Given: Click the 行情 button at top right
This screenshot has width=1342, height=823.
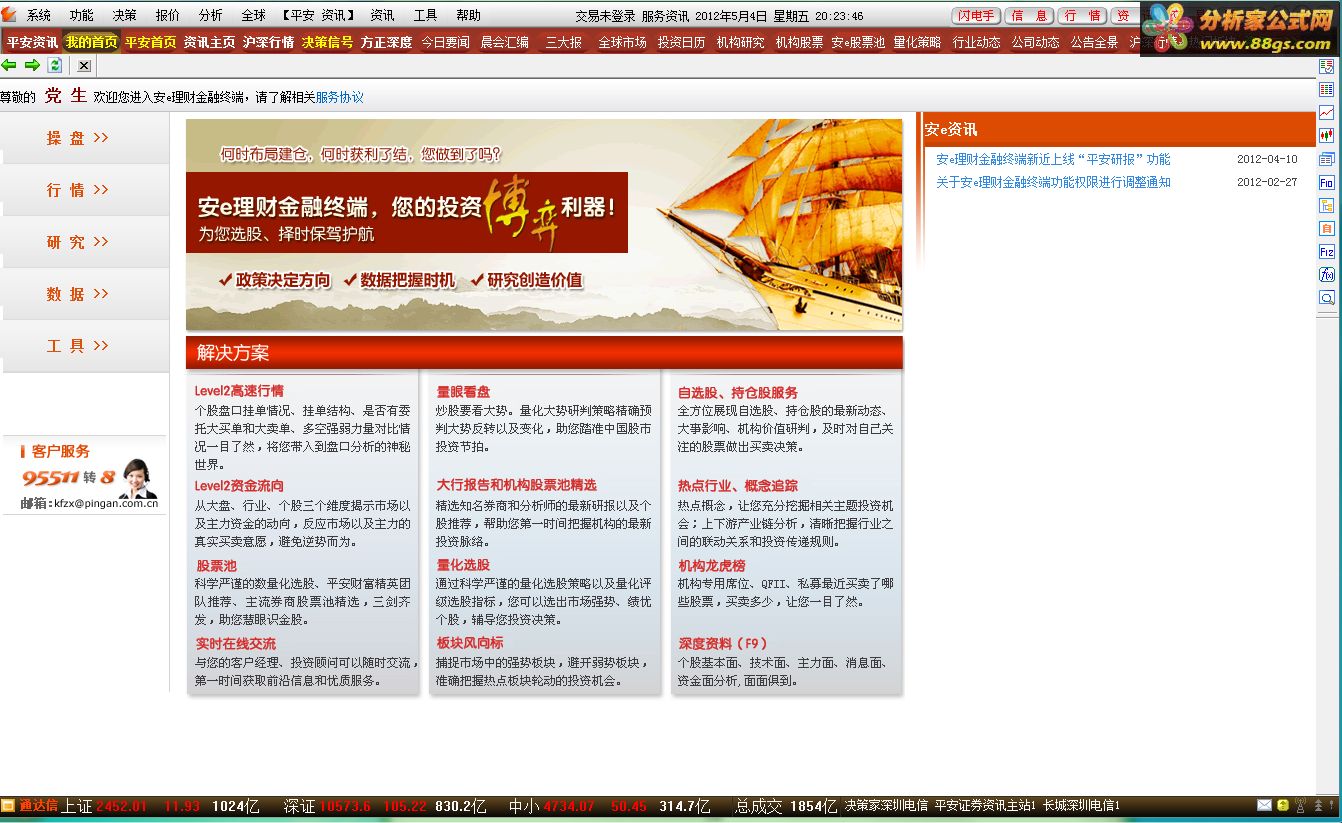Looking at the screenshot, I should point(1082,15).
